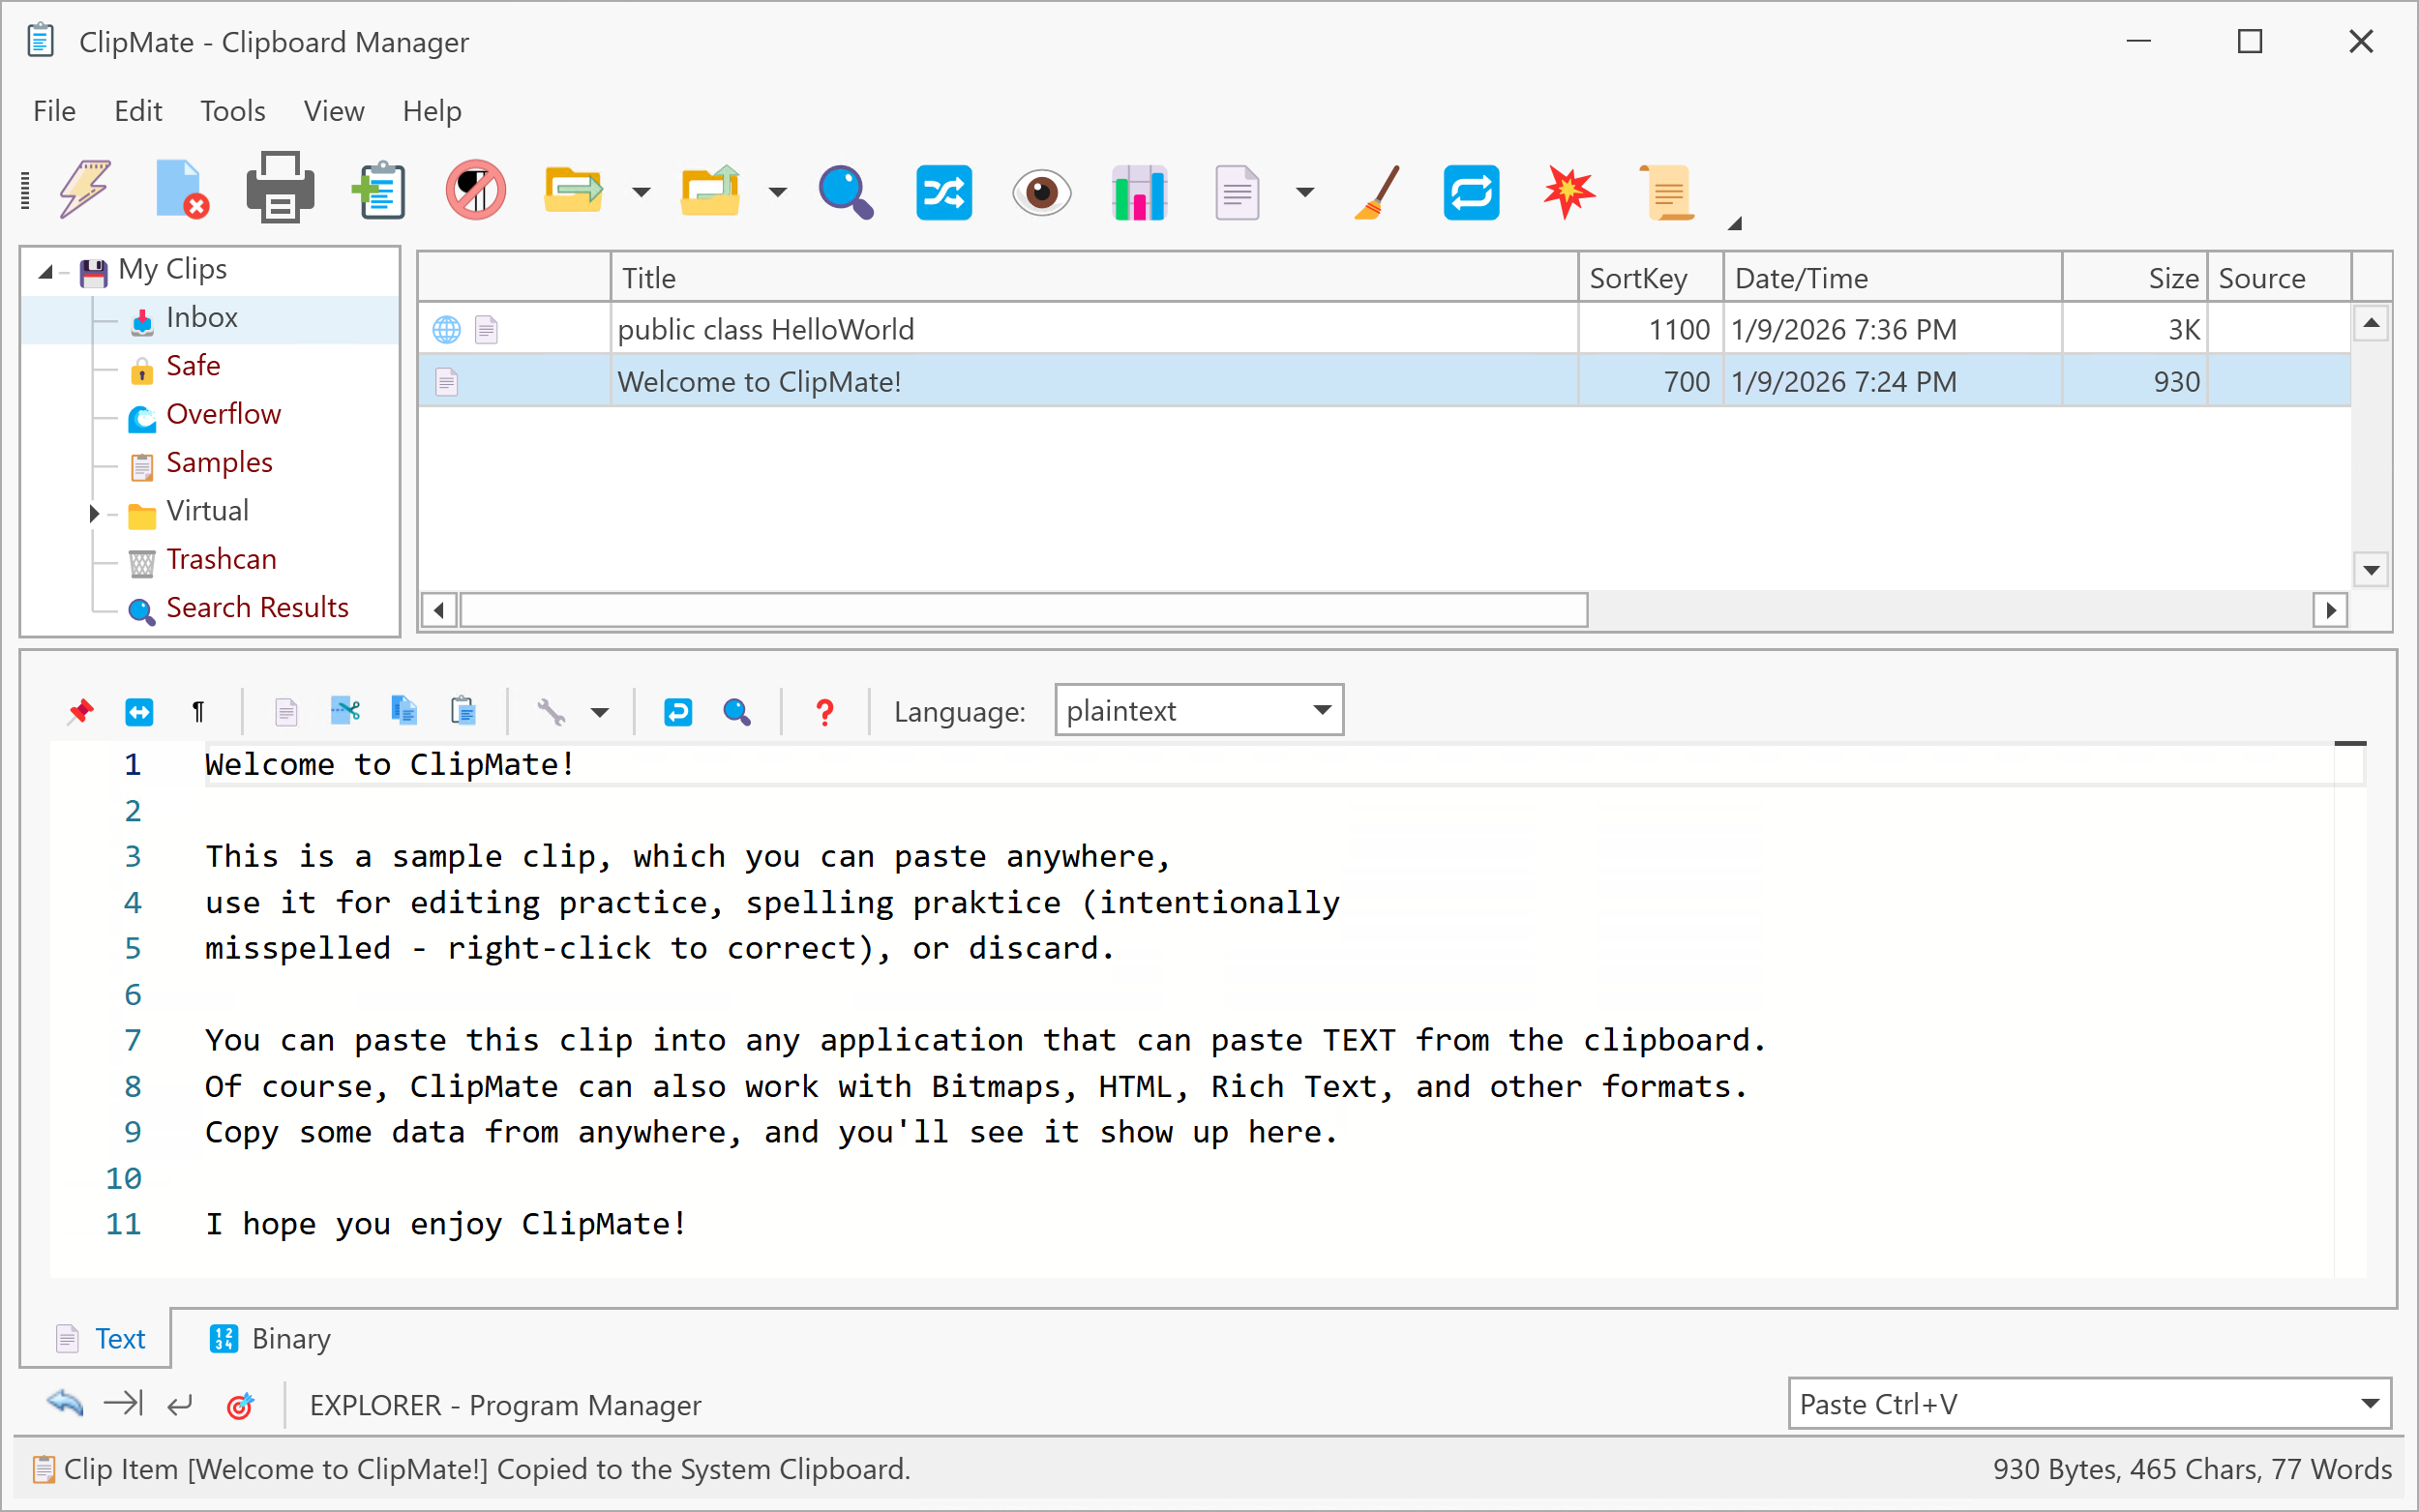Toggle the red pin in editor toolbar
This screenshot has height=1512, width=2419.
[x=80, y=712]
